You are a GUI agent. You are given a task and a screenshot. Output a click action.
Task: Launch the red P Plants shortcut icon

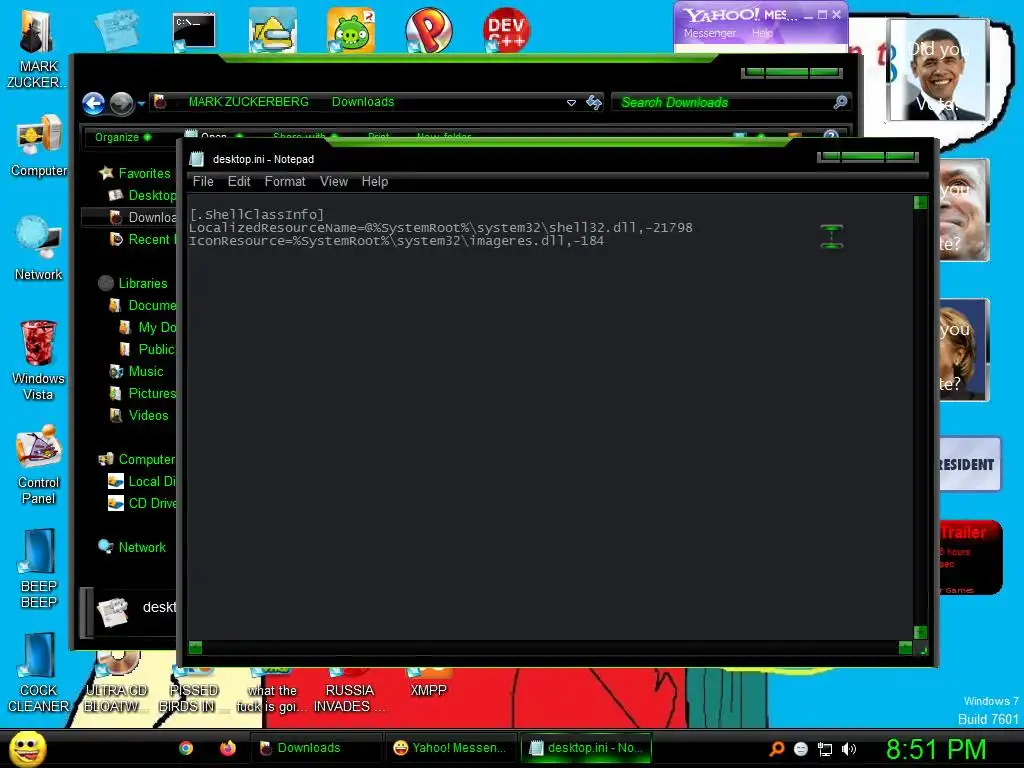pos(428,30)
